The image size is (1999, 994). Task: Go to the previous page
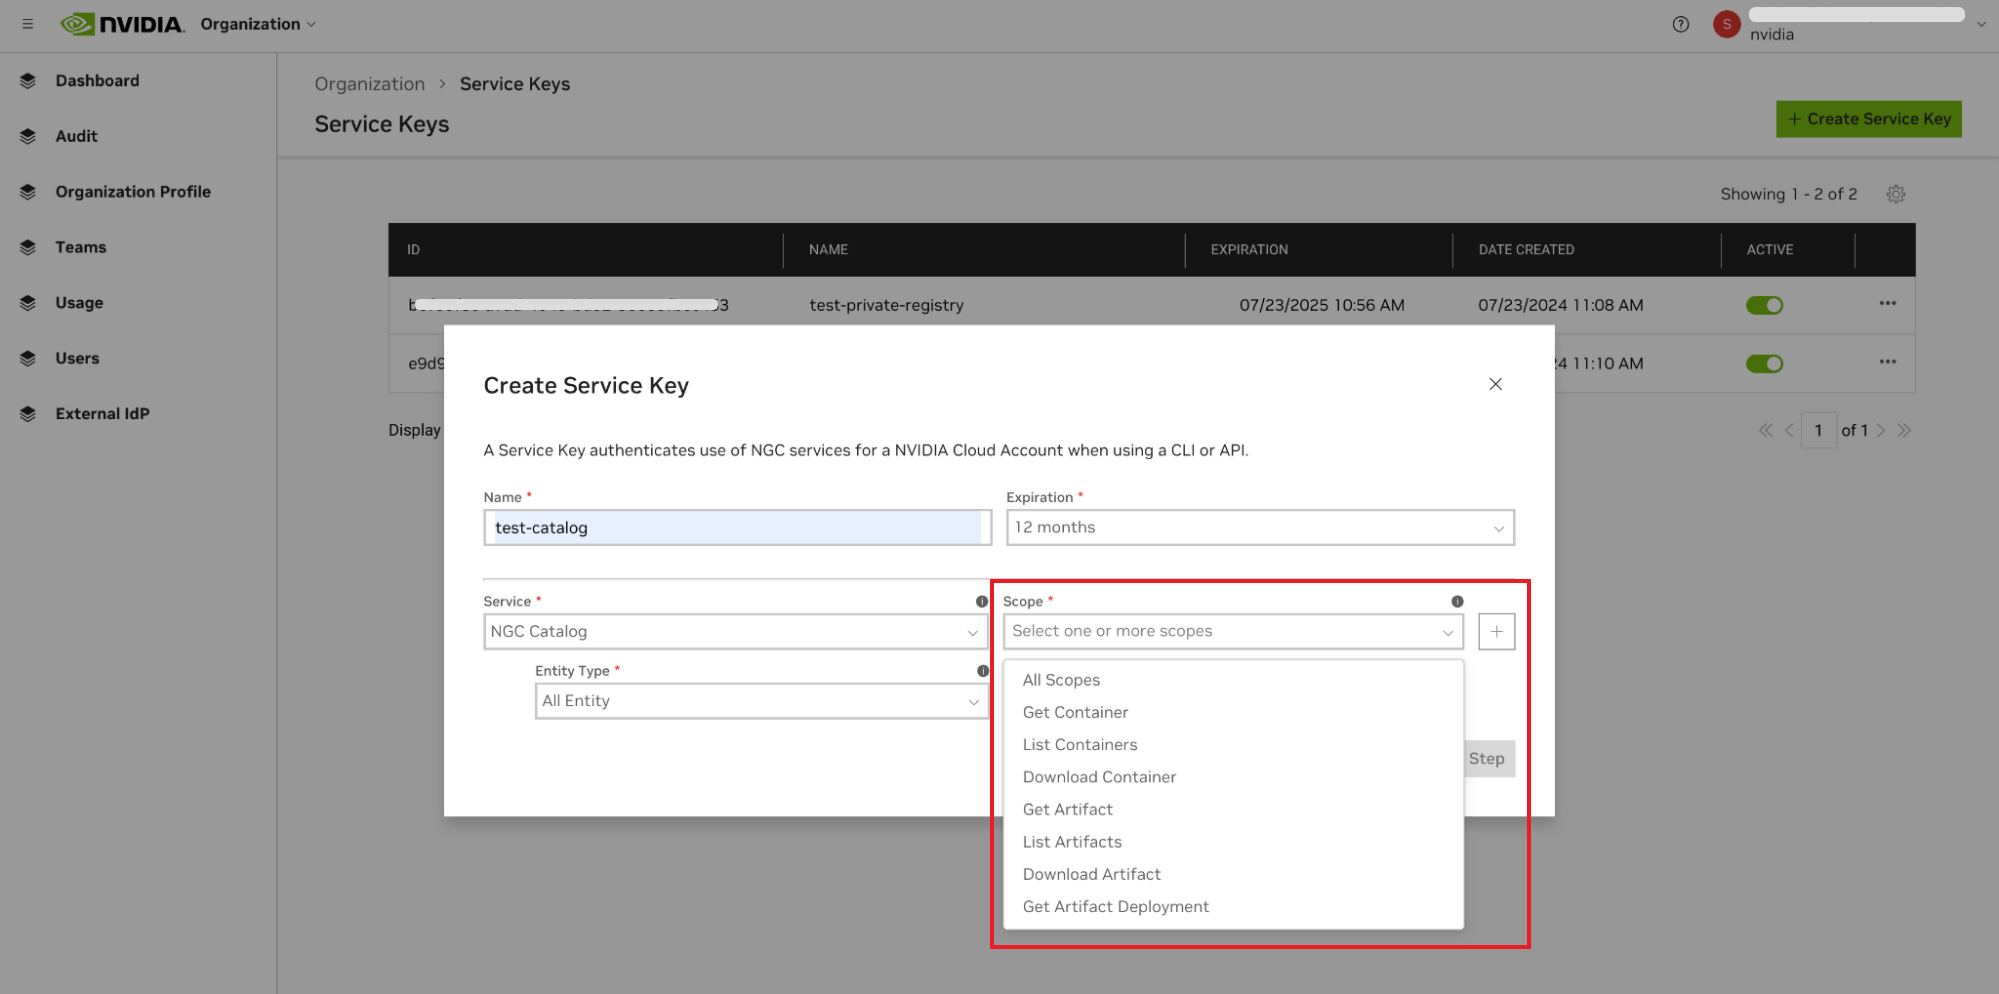coord(1789,430)
